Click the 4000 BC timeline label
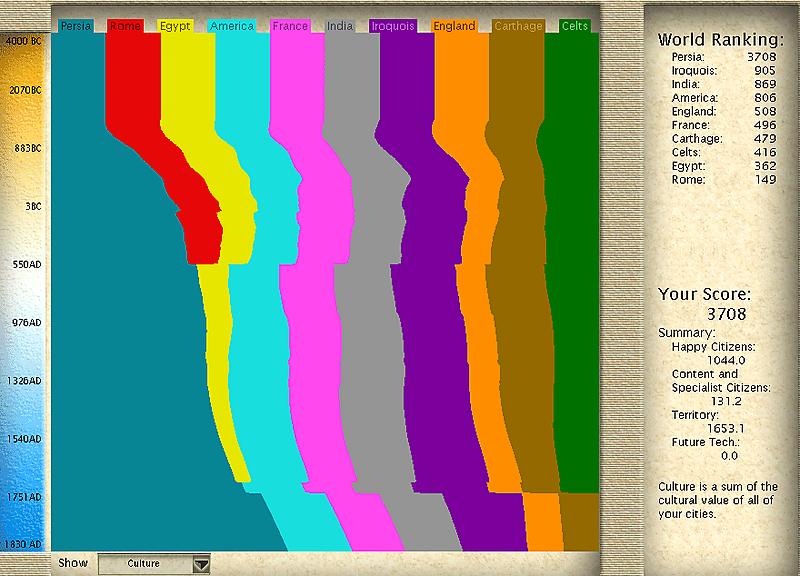The height and width of the screenshot is (576, 800). click(23, 41)
